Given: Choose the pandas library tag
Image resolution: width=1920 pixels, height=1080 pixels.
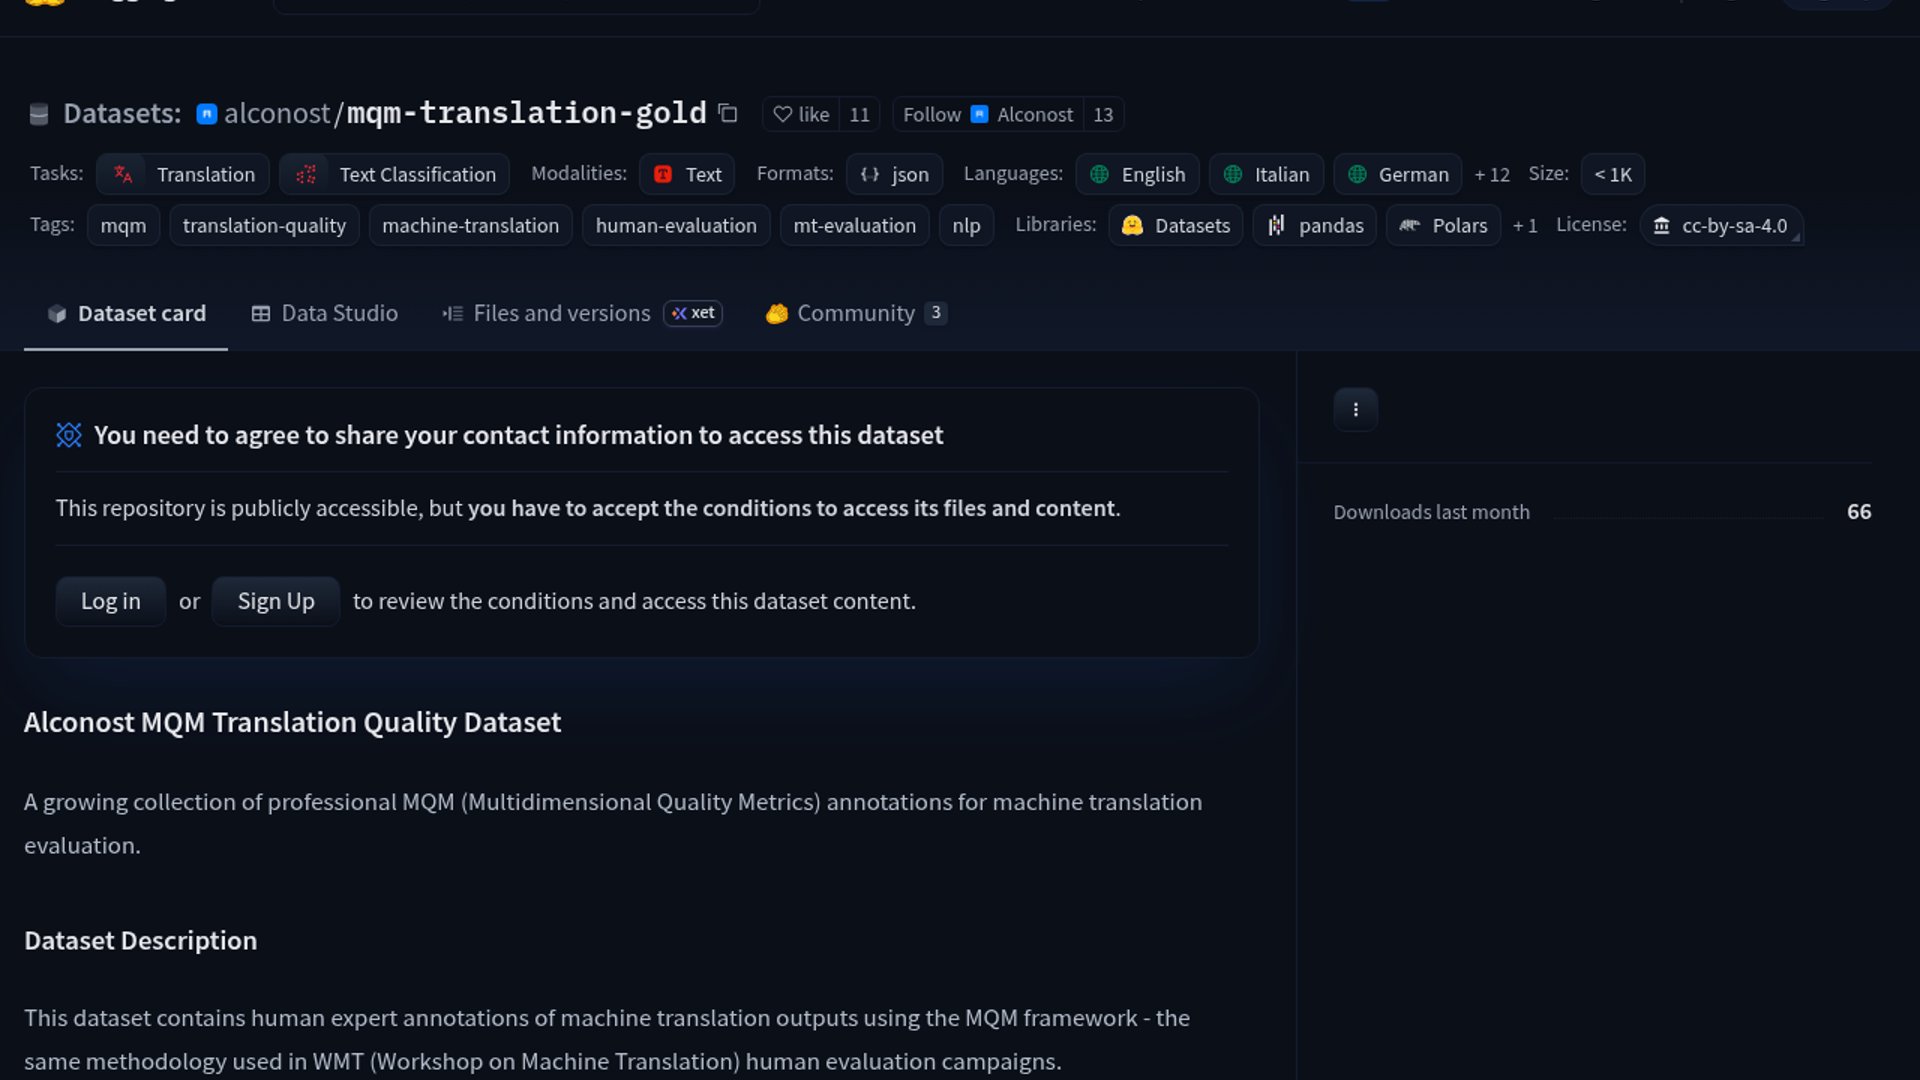Looking at the screenshot, I should (x=1315, y=226).
